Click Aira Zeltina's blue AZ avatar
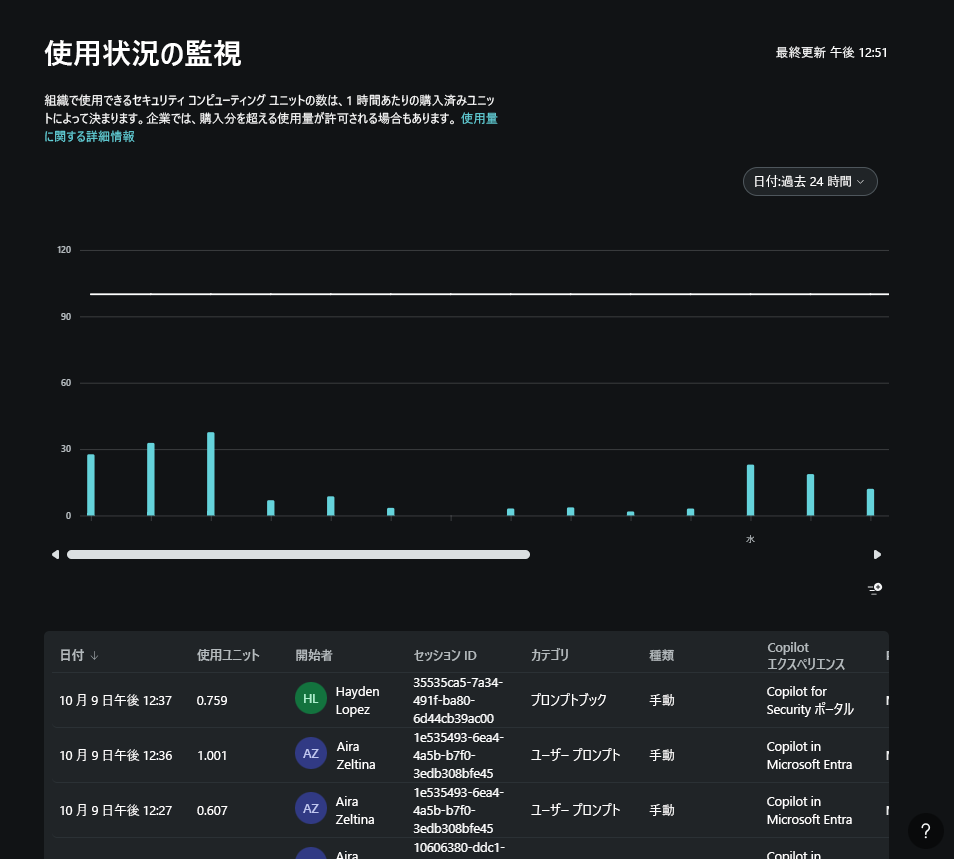Screen dimensions: 954x859 311,753
